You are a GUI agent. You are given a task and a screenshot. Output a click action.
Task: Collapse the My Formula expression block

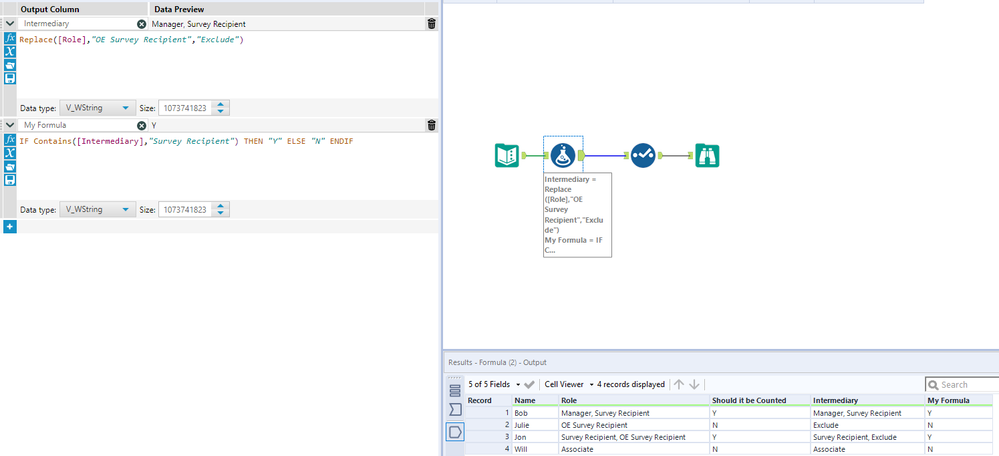pos(9,125)
